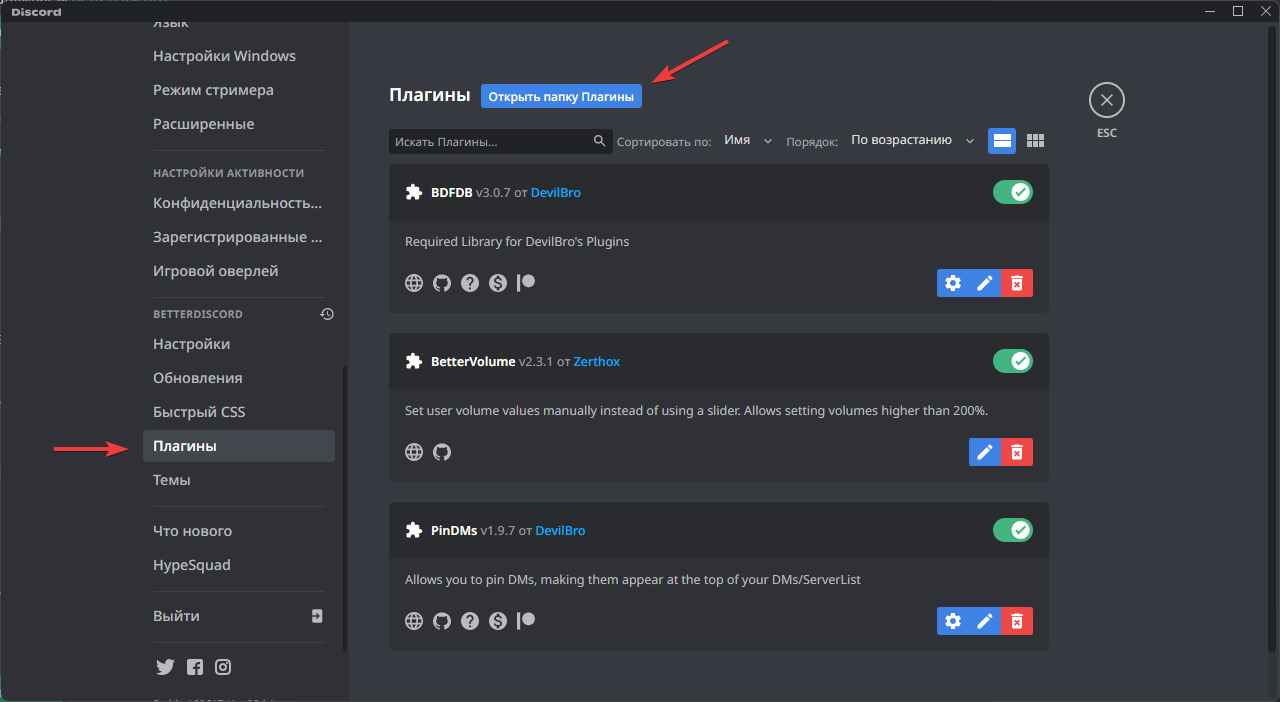
Task: Open BetterVolume GitHub icon
Action: [442, 452]
